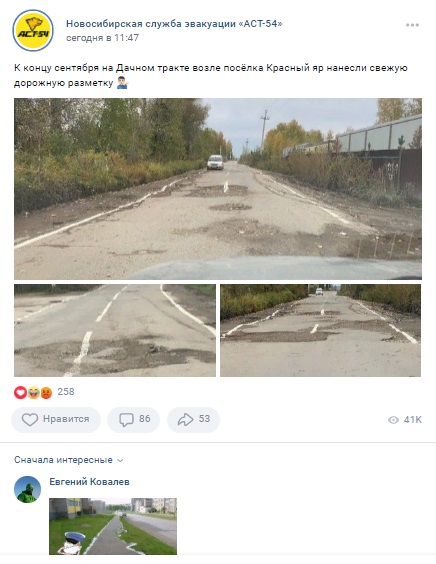The width and height of the screenshot is (436, 564).
Task: Open Евгений Ковалев profile name
Action: [x=89, y=482]
